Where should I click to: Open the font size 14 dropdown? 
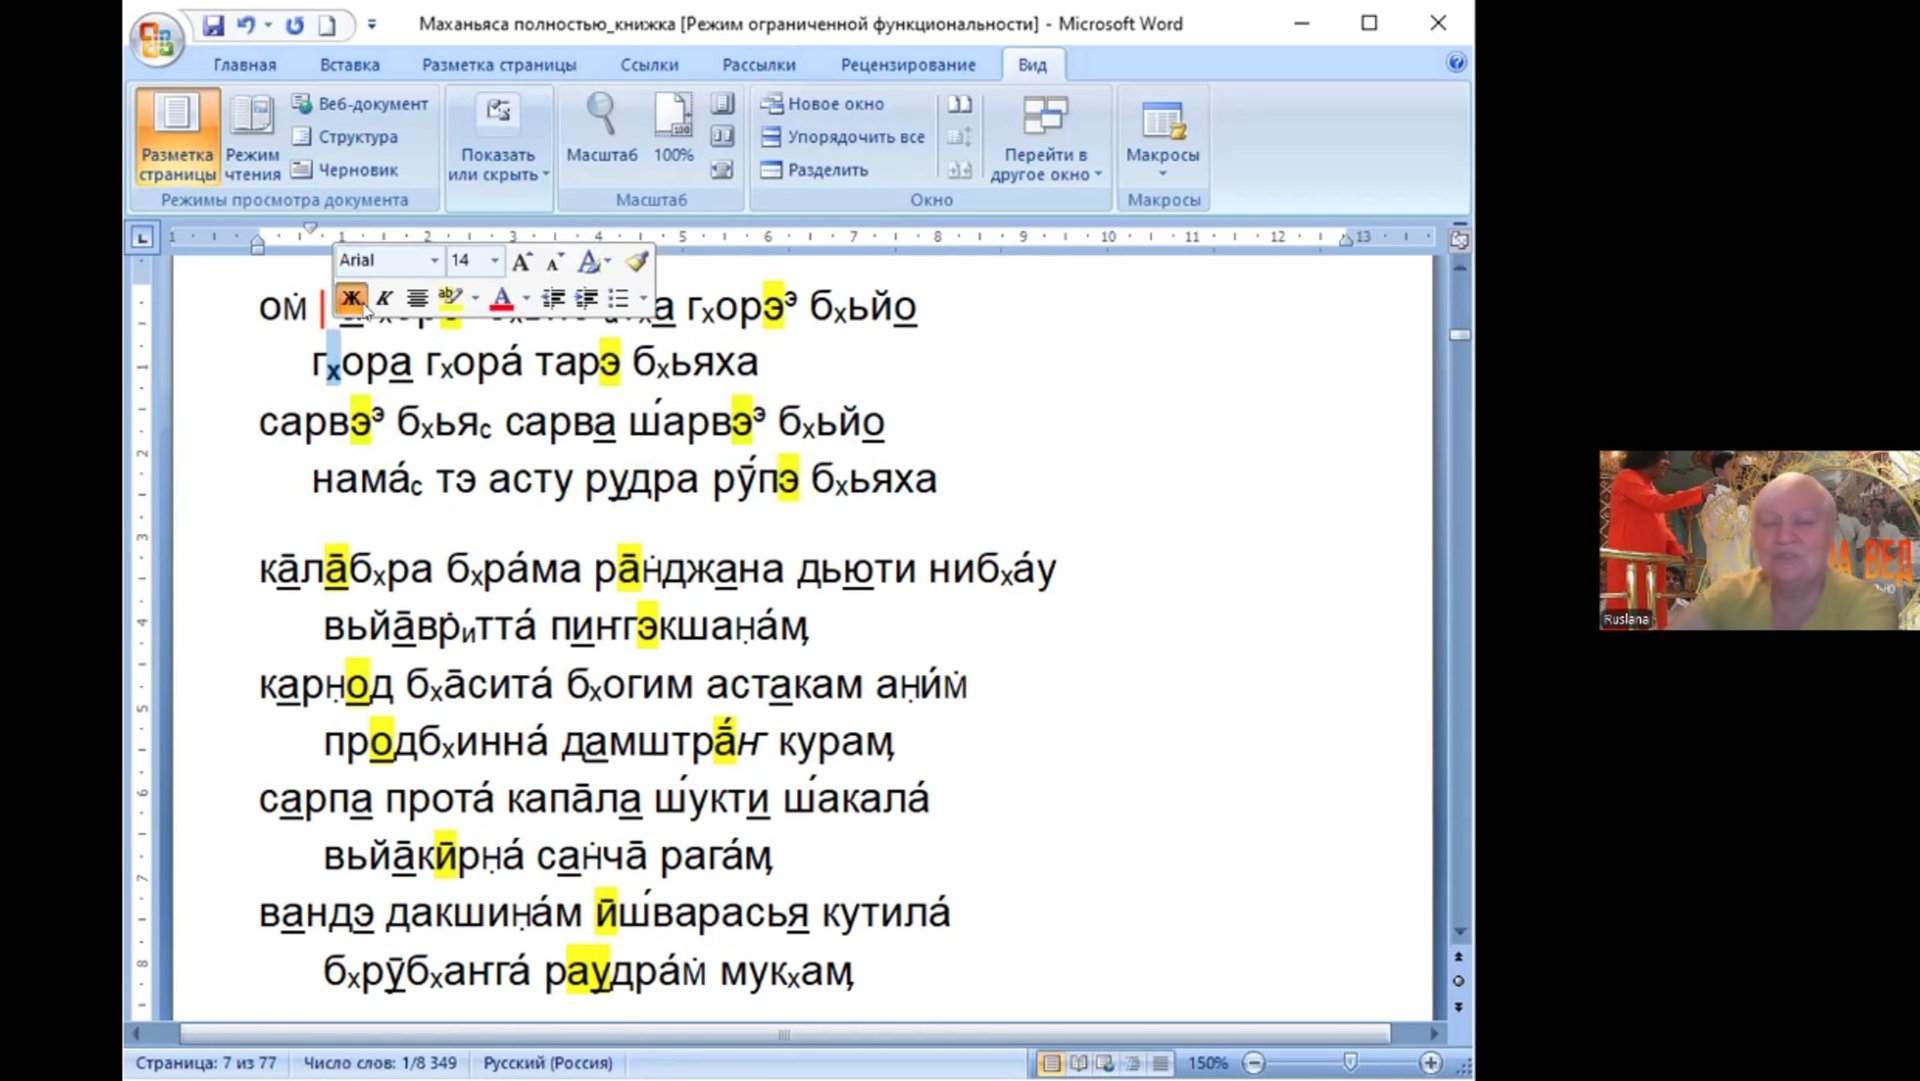pos(494,261)
